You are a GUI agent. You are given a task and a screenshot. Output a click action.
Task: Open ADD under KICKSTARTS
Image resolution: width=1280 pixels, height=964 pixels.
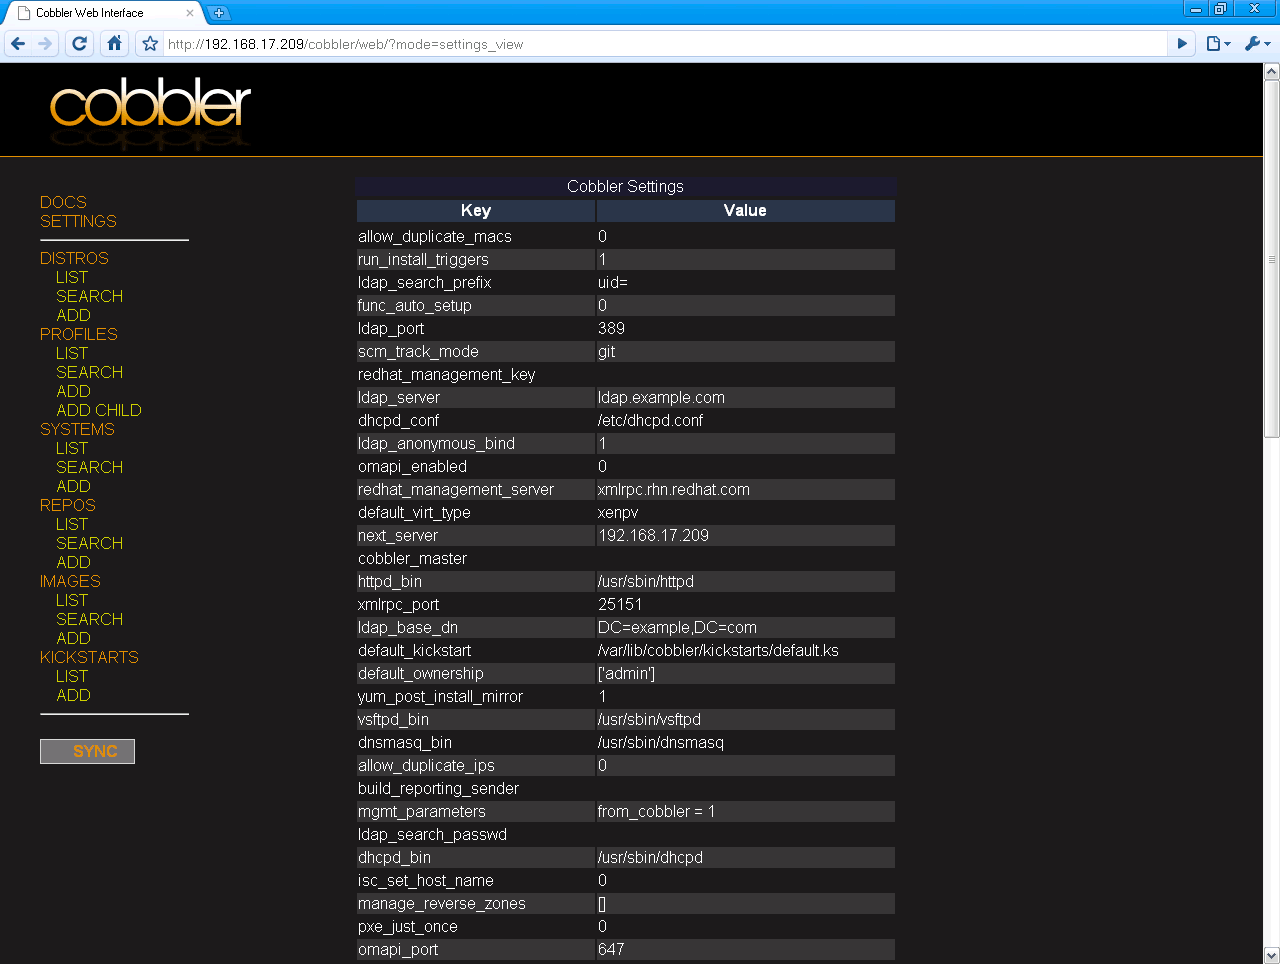(x=74, y=695)
